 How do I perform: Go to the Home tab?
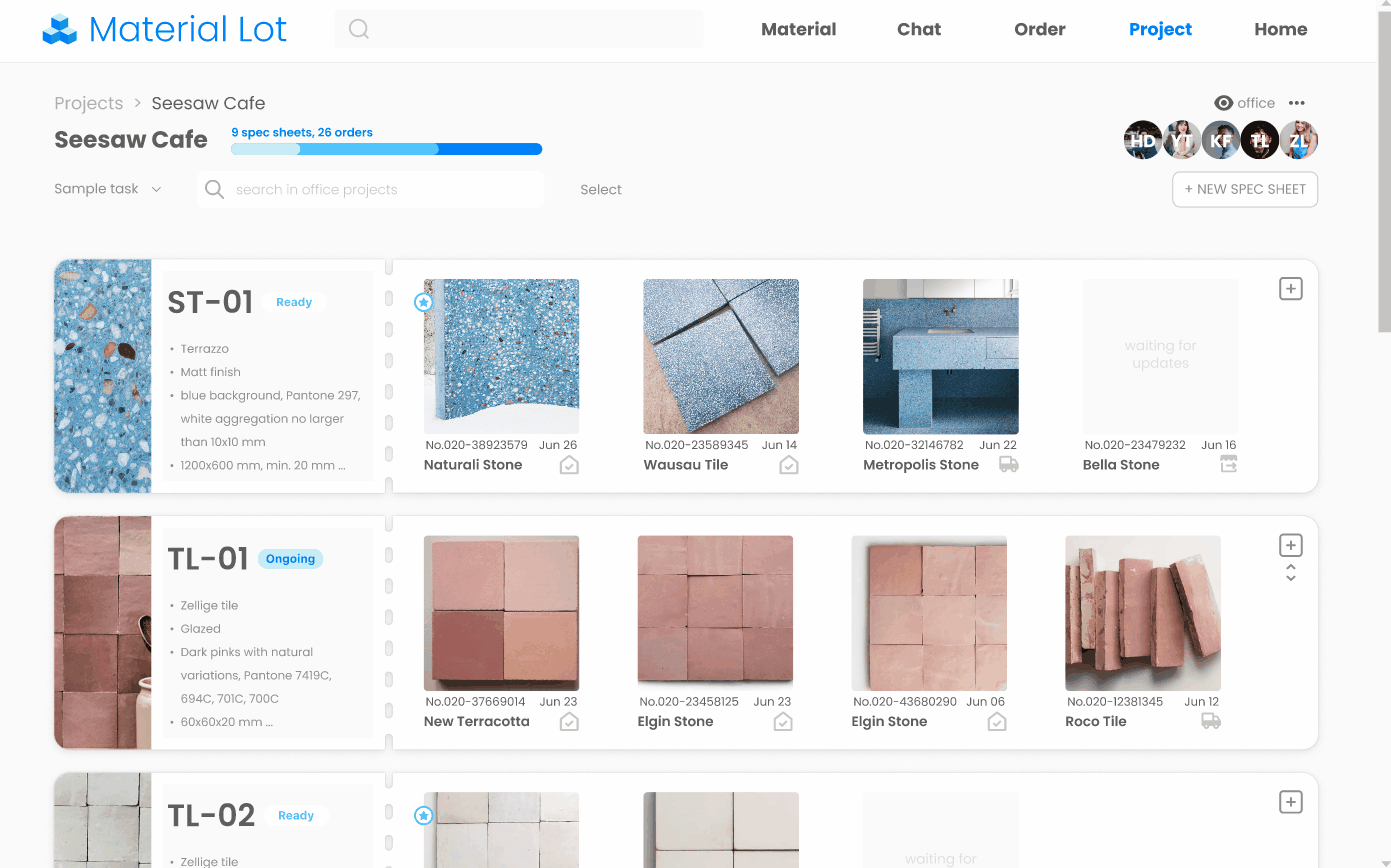[x=1281, y=30]
